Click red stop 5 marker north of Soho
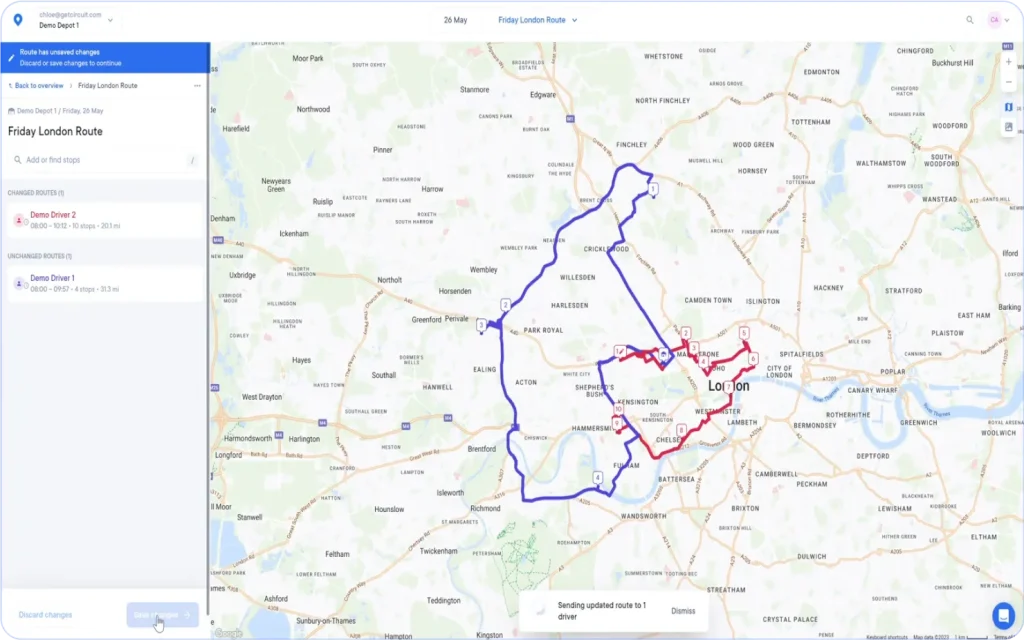 coord(744,334)
